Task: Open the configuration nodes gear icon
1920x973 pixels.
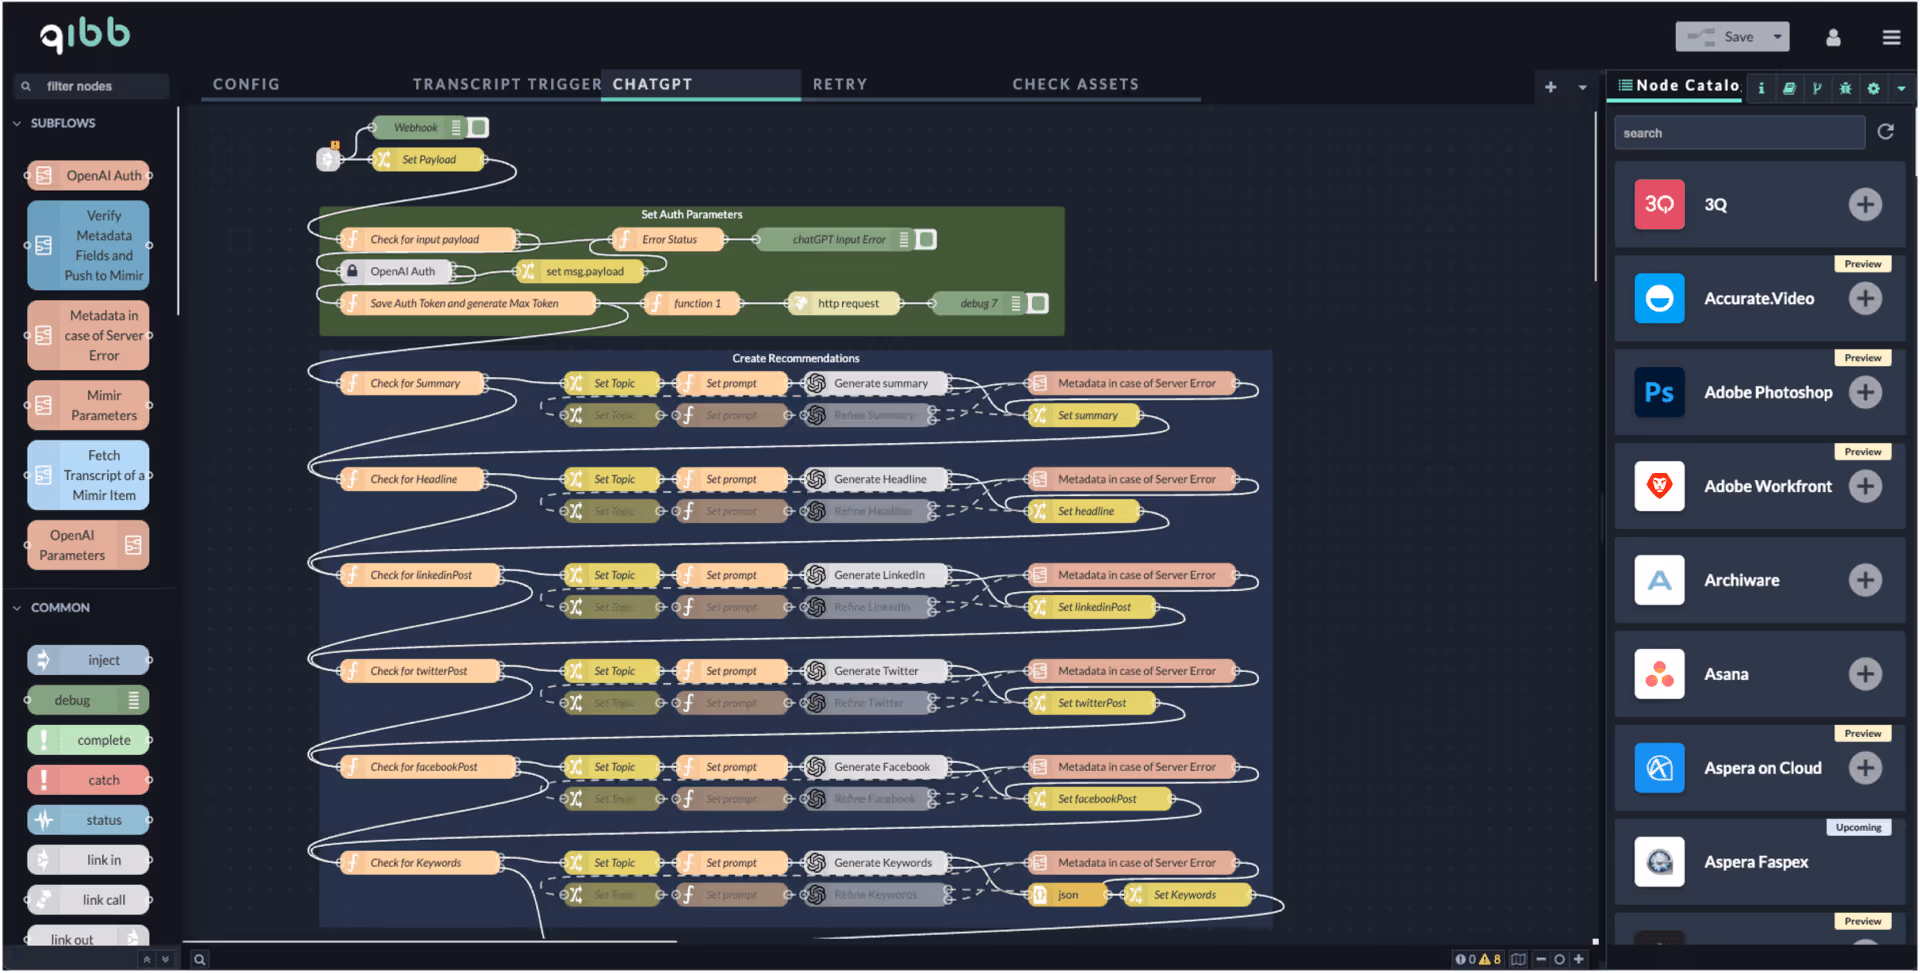Action: (x=1873, y=88)
